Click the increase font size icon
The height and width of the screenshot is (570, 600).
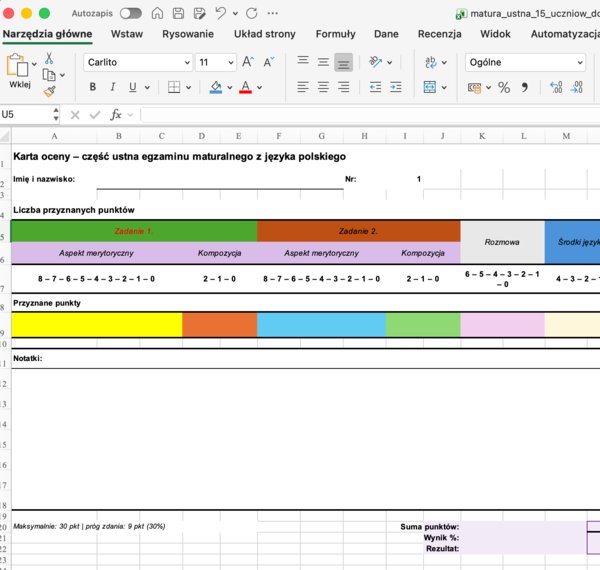click(x=248, y=62)
